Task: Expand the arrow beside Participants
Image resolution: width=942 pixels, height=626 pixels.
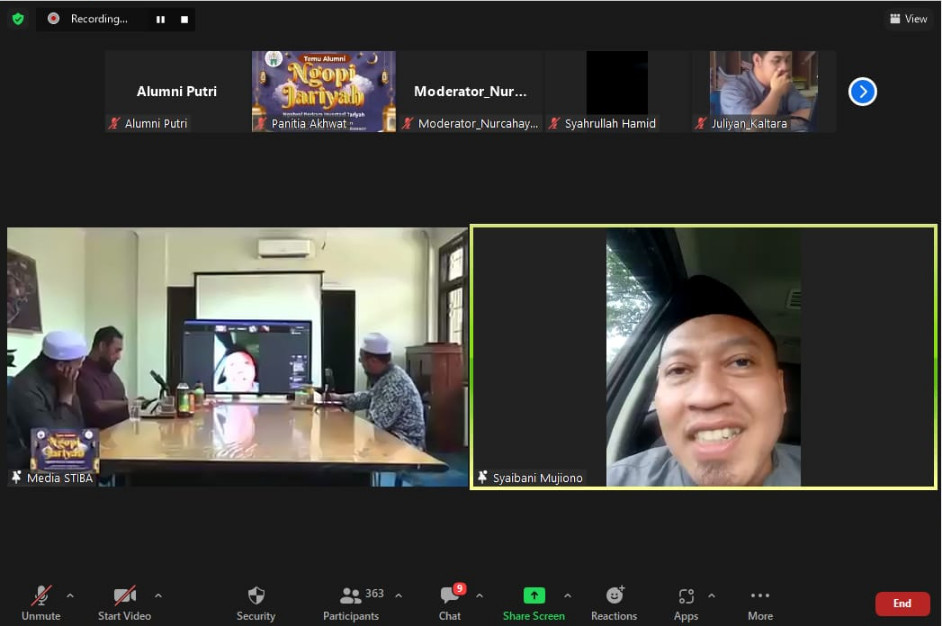Action: 398,596
